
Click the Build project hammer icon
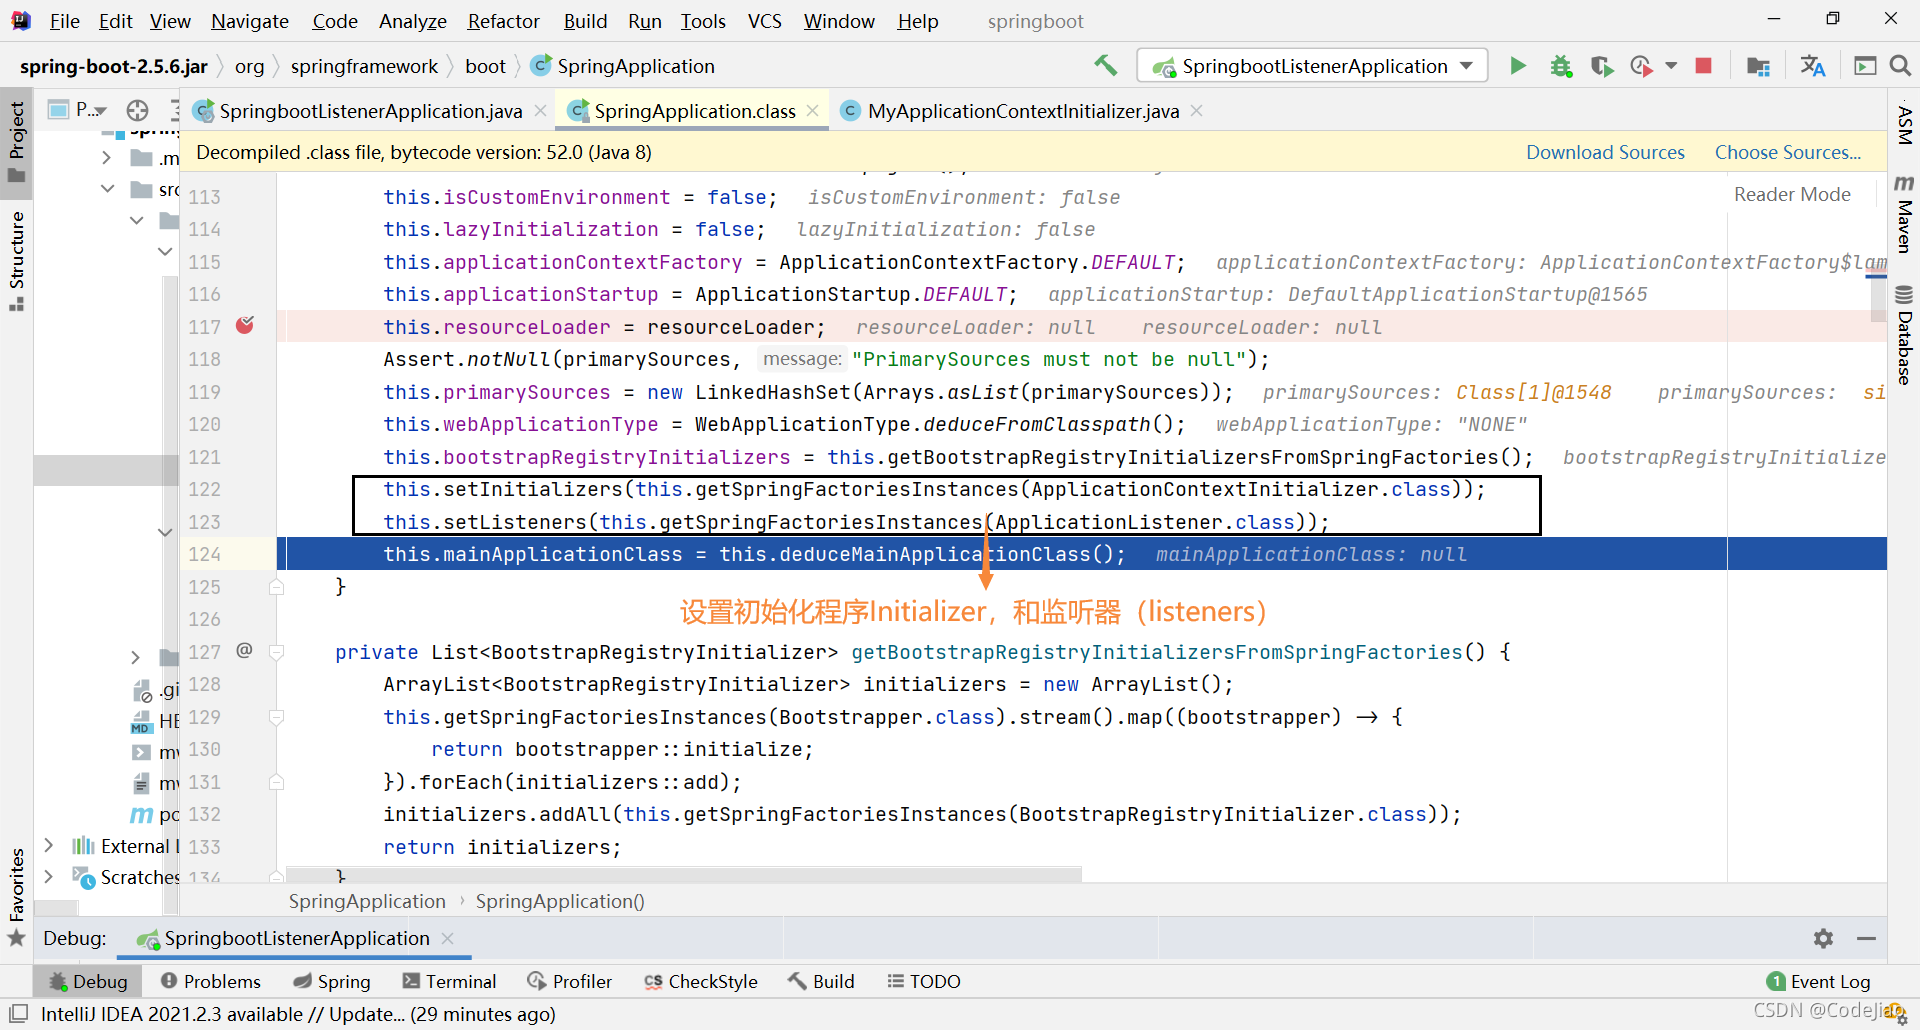coord(1105,66)
